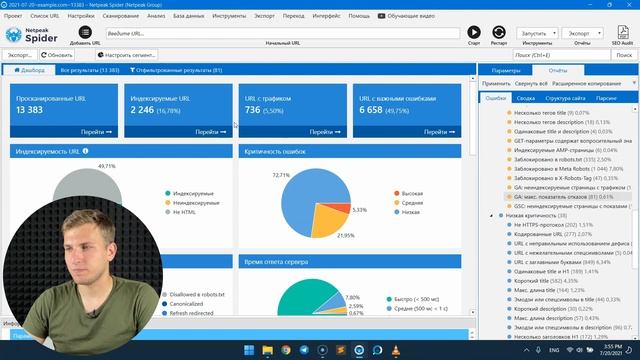Click the Экспорт... button in the toolbar
Image resolution: width=640 pixels, height=360 pixels.
(20, 55)
